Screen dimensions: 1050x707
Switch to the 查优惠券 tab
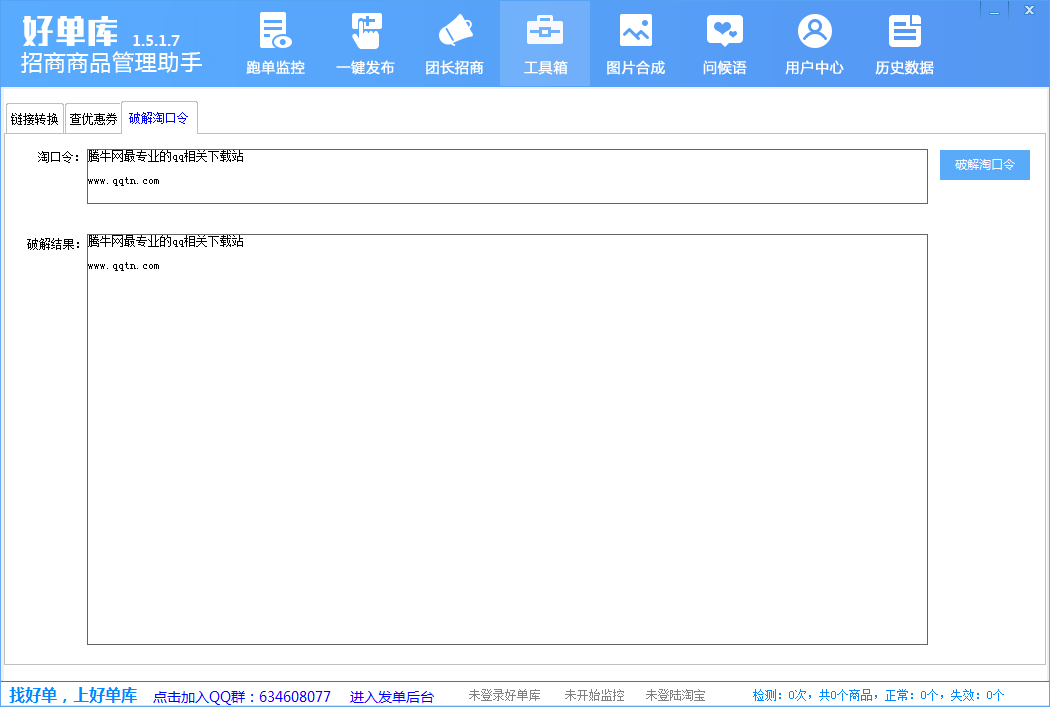(x=93, y=119)
